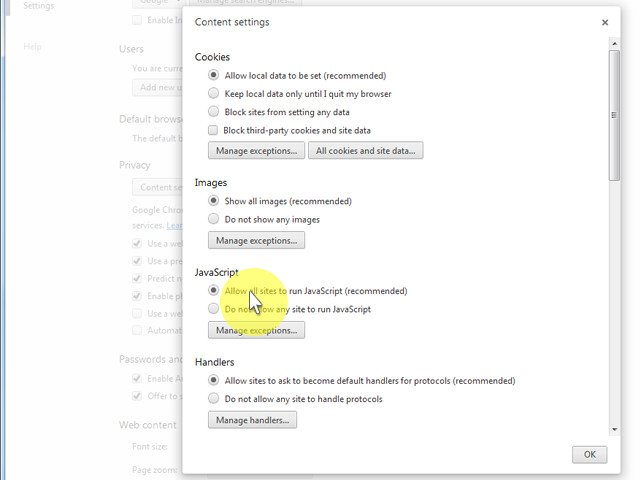Select Block sites from setting any data
The width and height of the screenshot is (640, 480).
tap(214, 112)
